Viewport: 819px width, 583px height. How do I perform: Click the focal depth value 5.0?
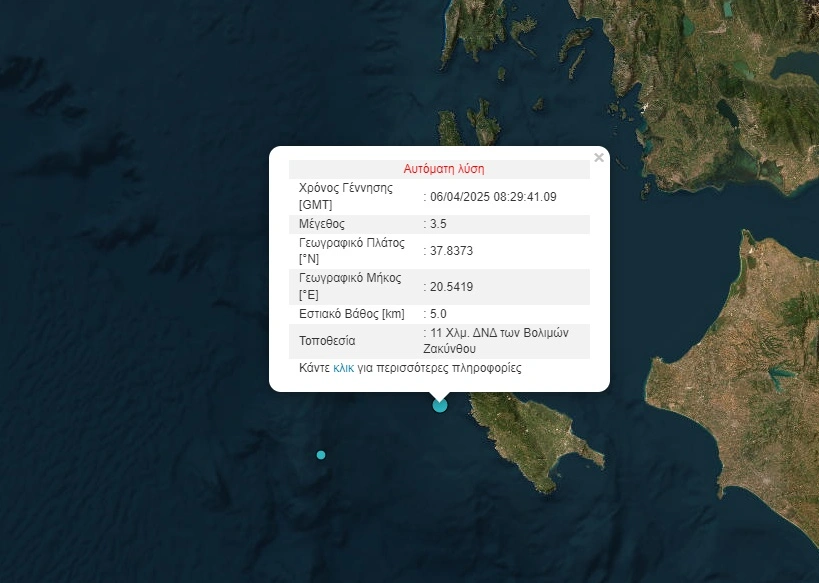click(x=438, y=314)
